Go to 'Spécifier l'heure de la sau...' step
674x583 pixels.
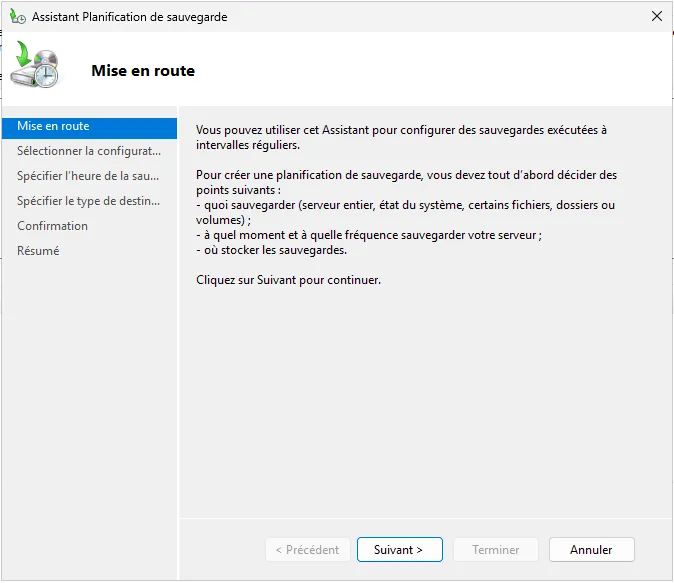tap(89, 176)
